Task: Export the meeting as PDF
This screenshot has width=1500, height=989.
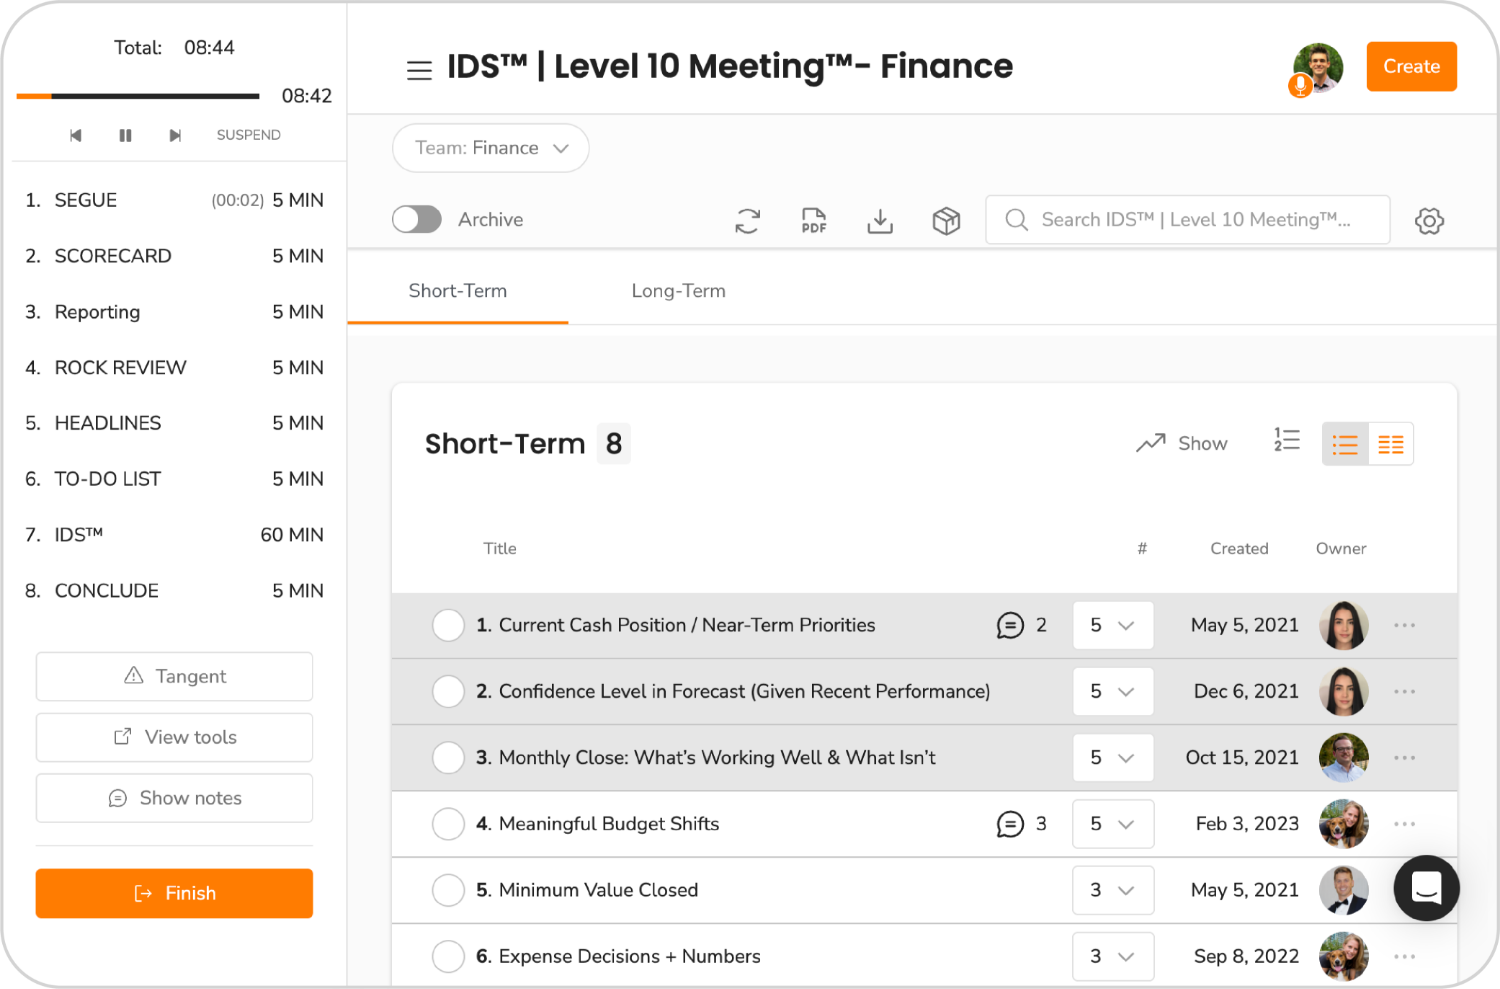Action: [813, 220]
